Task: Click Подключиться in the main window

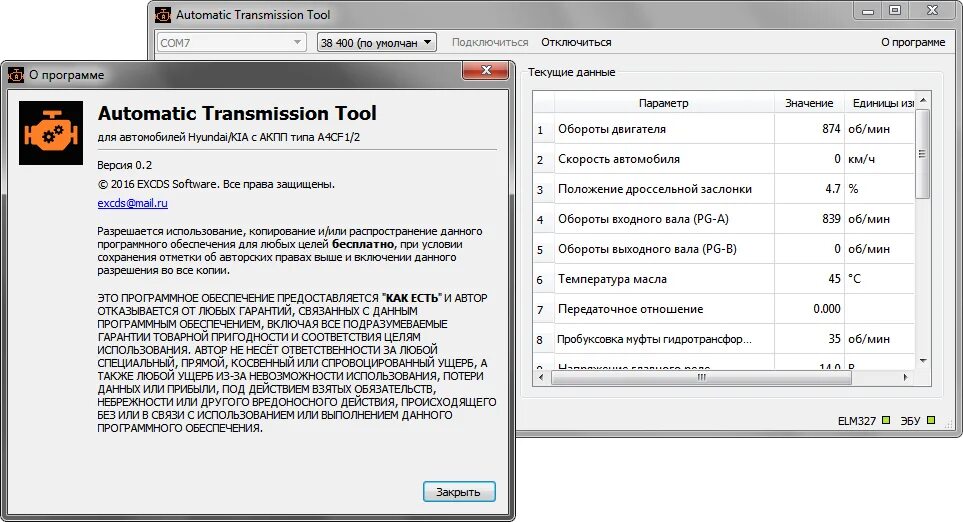Action: pos(490,42)
